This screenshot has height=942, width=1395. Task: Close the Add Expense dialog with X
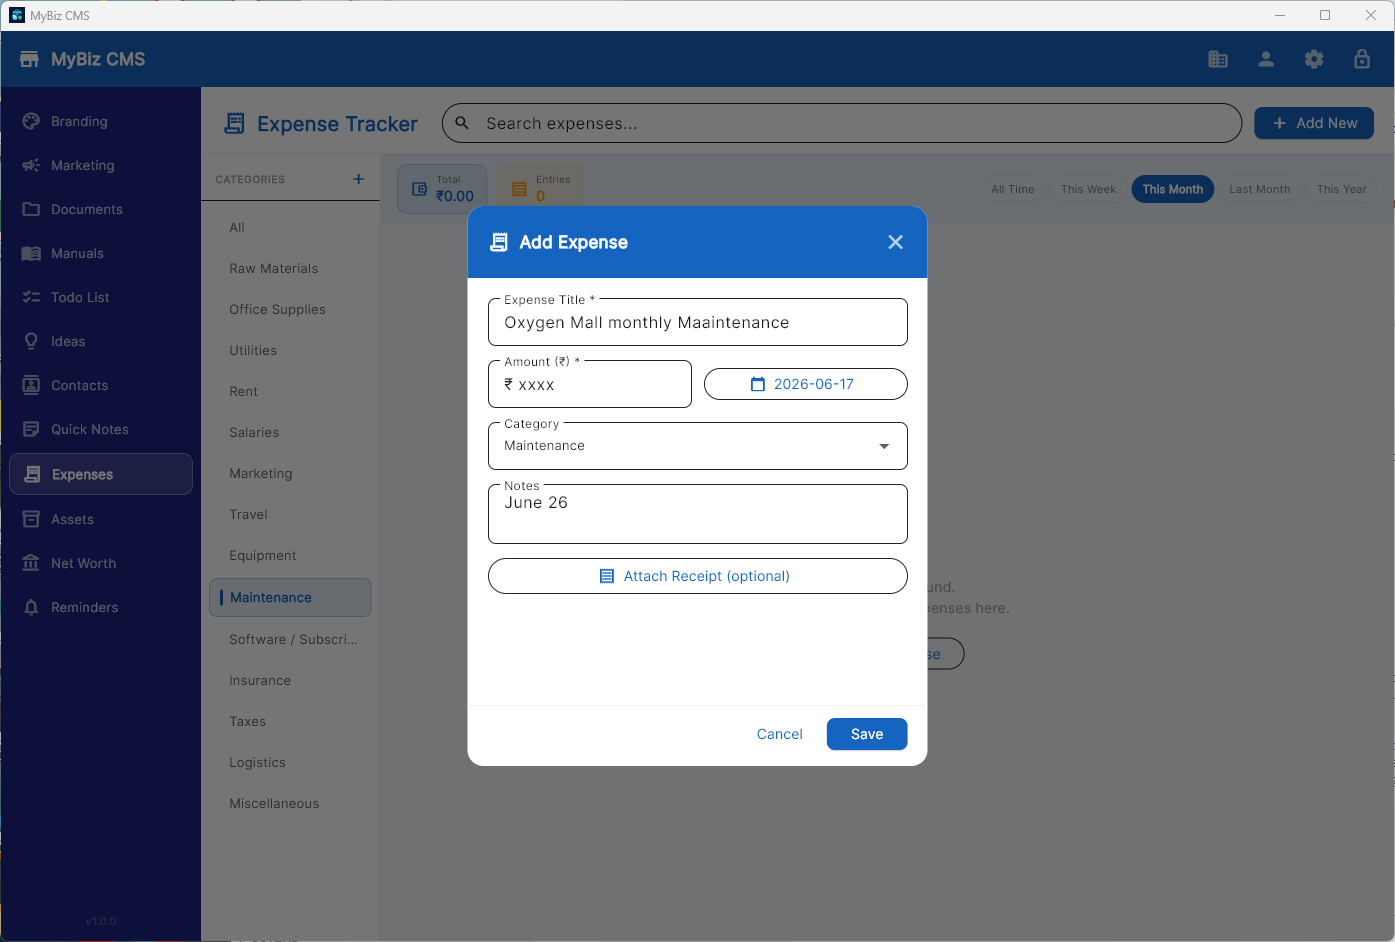[x=895, y=242]
